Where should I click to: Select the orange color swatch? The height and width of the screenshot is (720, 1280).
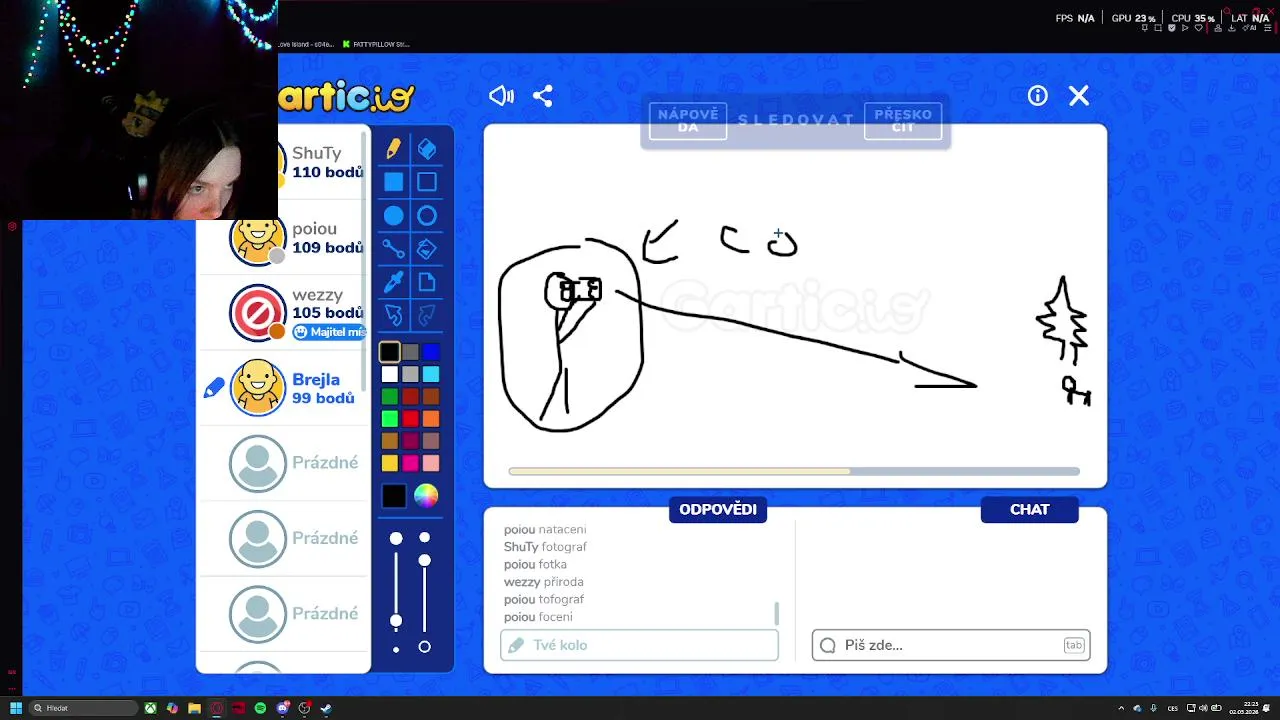pos(431,419)
